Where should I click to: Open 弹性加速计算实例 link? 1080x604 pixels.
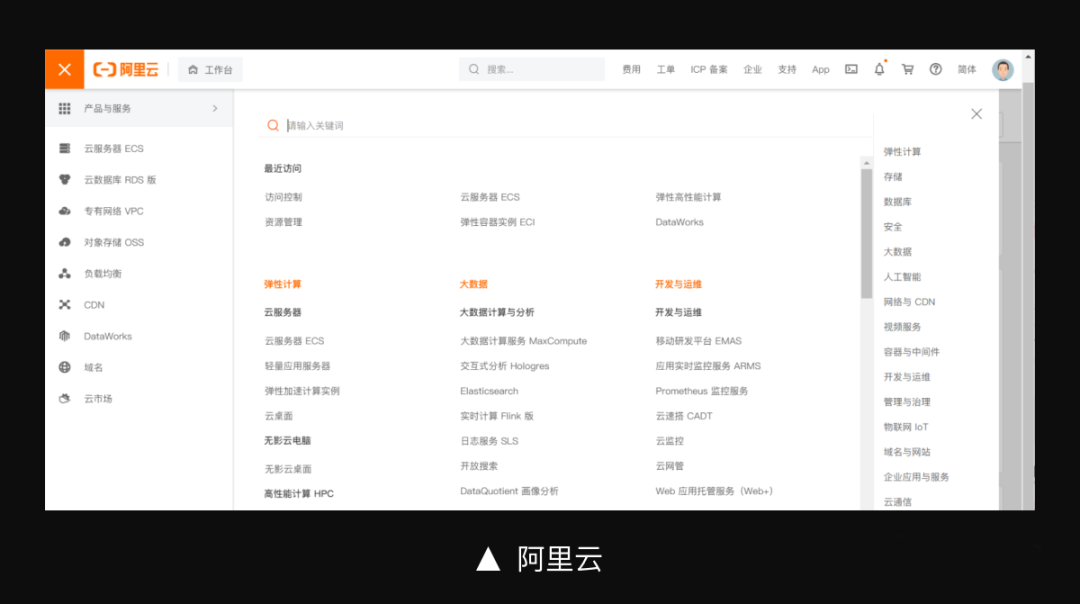[302, 390]
